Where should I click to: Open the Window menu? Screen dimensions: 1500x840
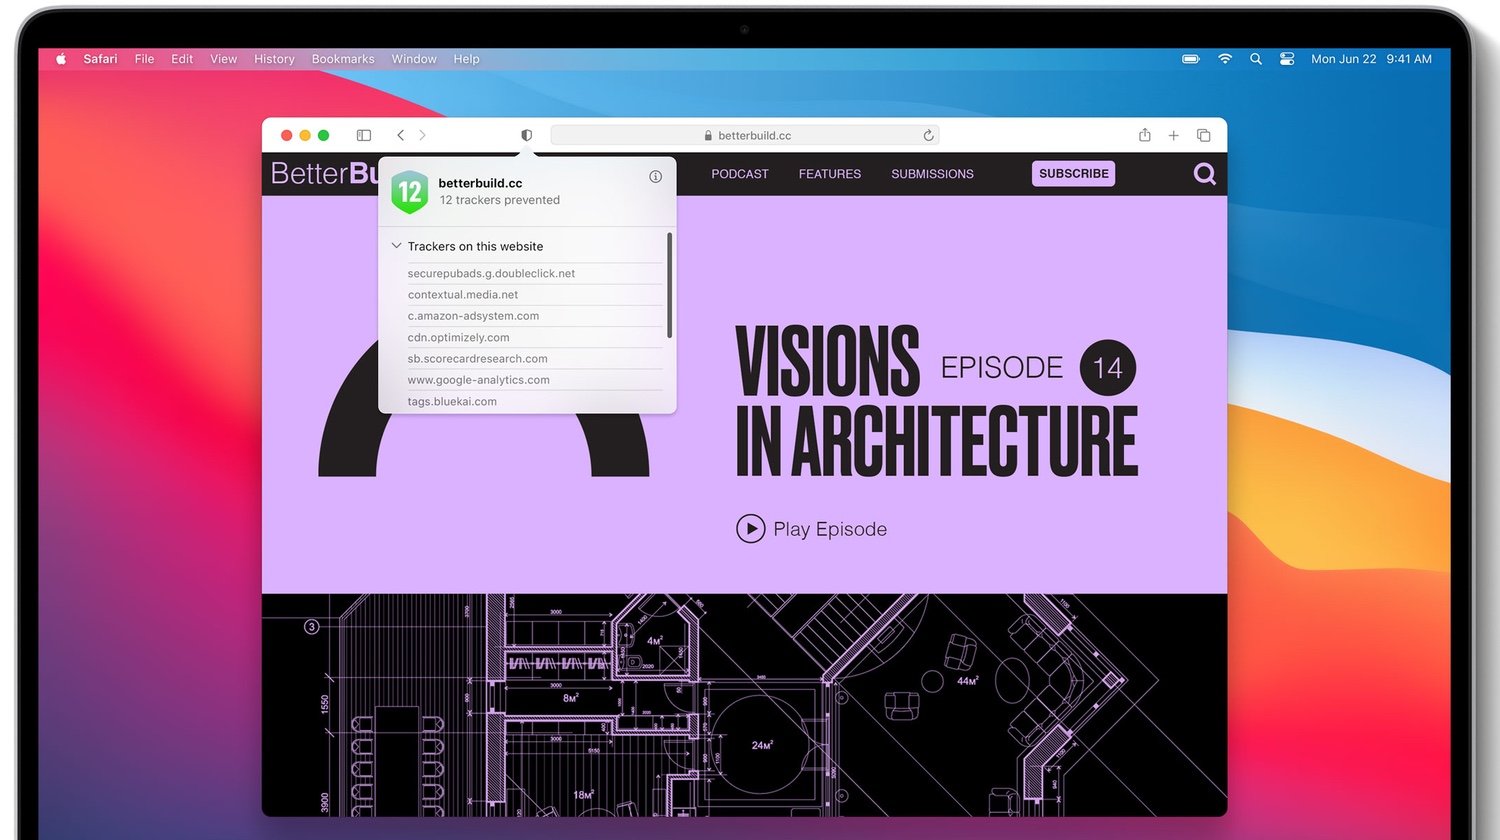414,59
